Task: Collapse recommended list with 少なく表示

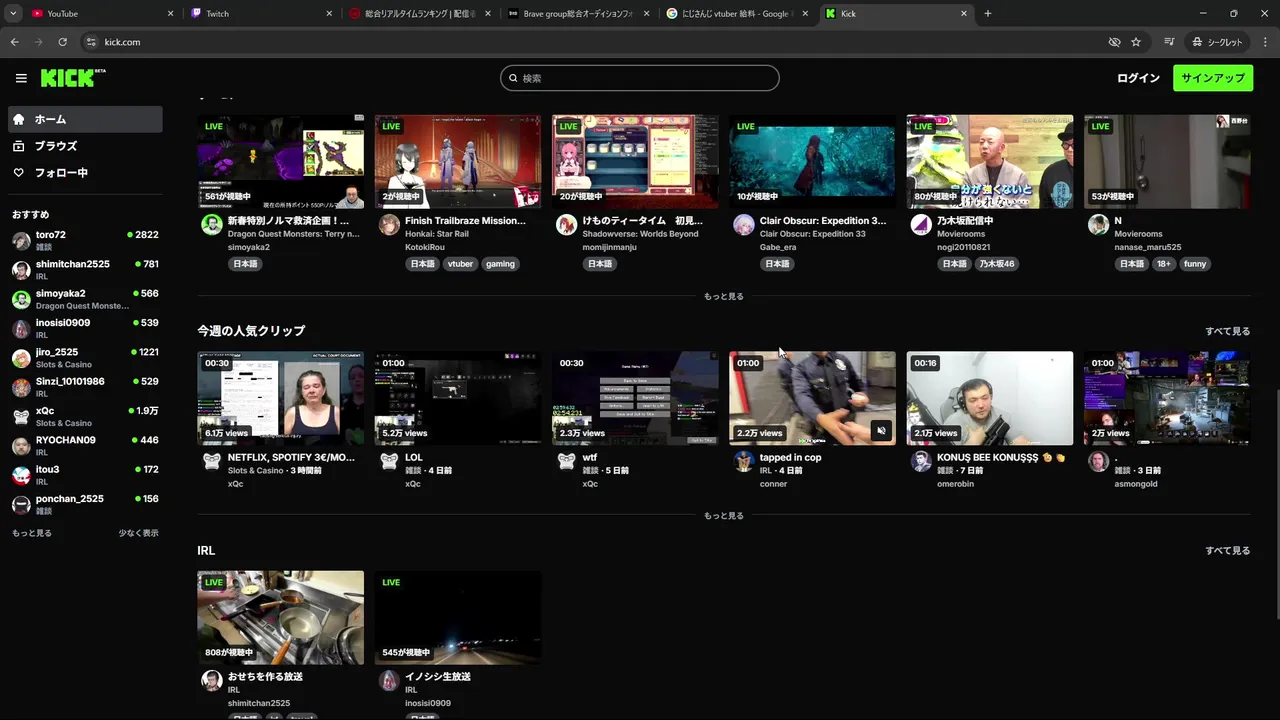Action: pyautogui.click(x=138, y=533)
